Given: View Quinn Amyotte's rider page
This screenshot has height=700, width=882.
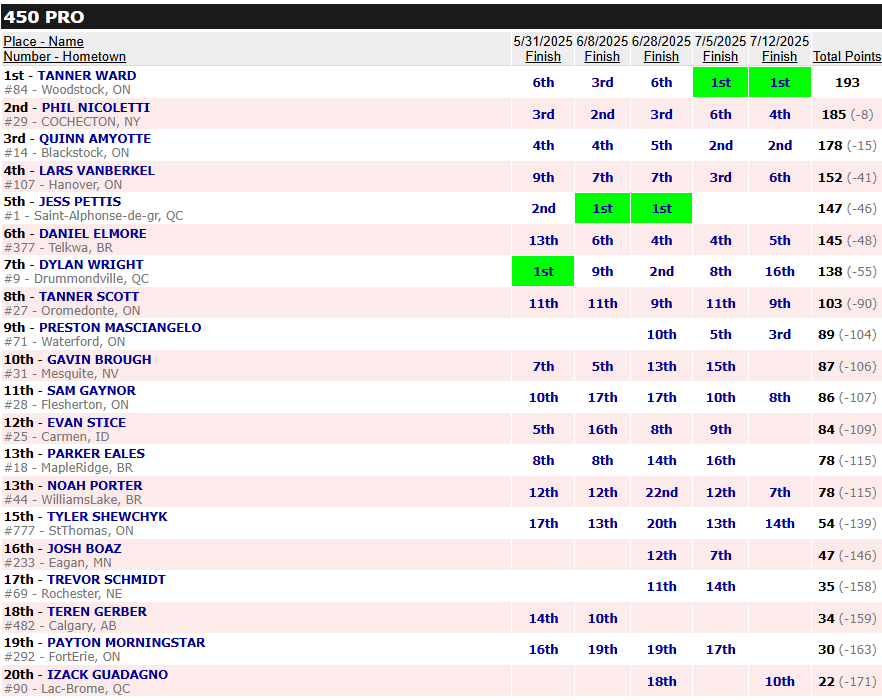Looking at the screenshot, I should (x=95, y=139).
